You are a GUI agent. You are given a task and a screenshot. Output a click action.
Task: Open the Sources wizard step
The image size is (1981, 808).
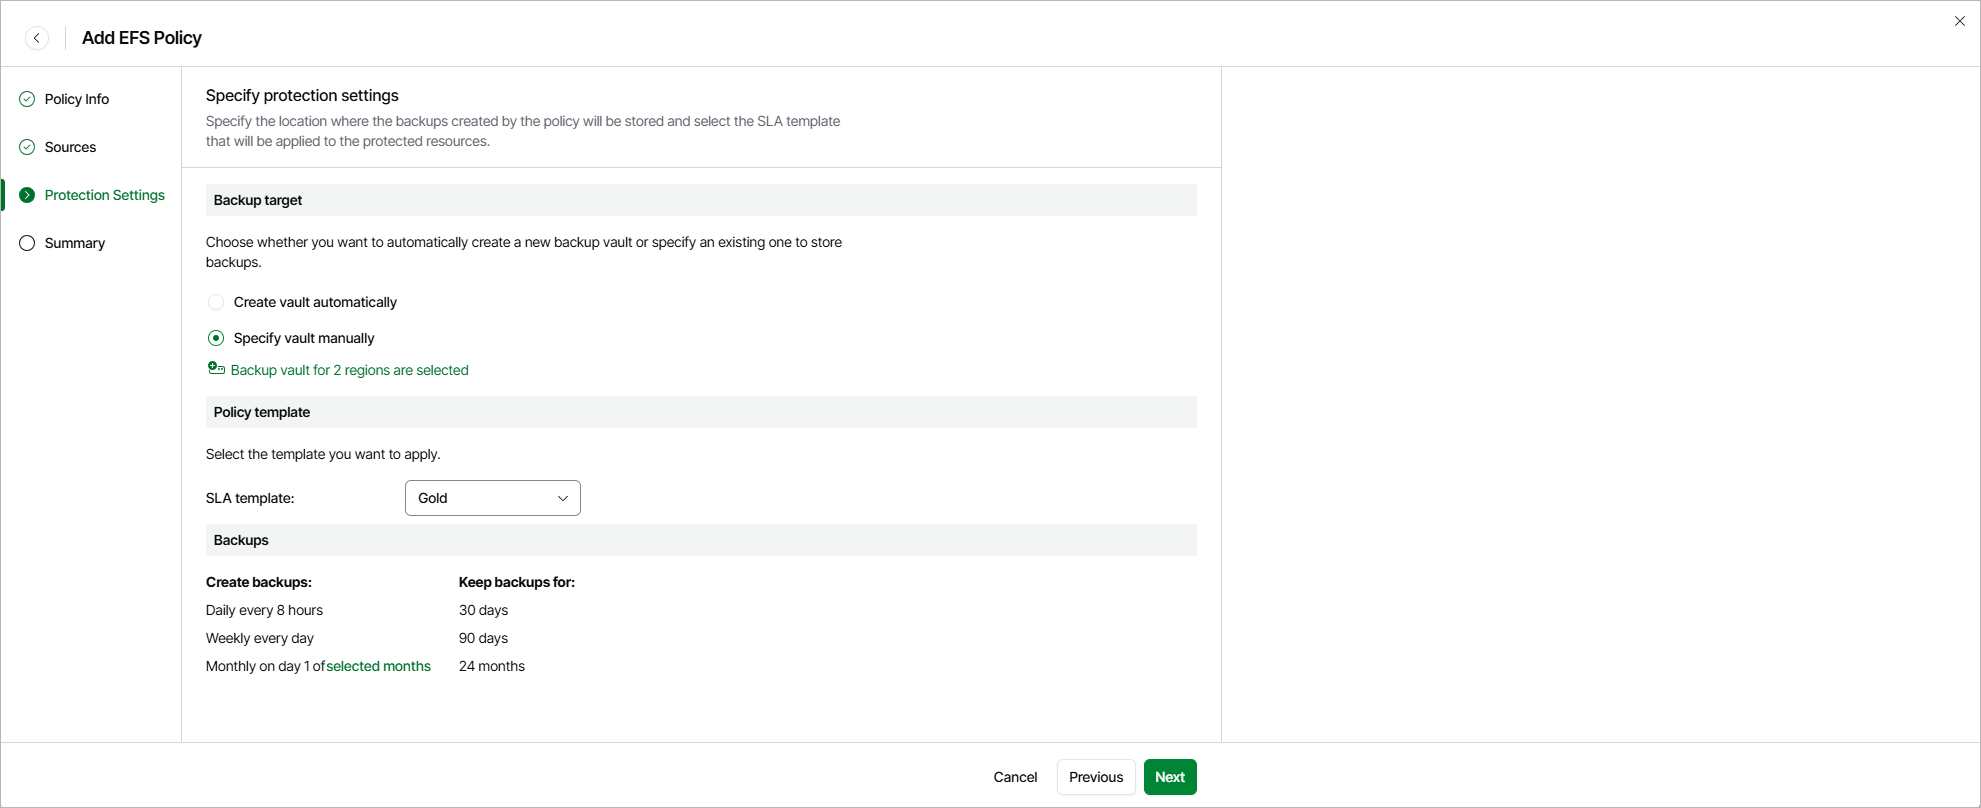point(71,147)
